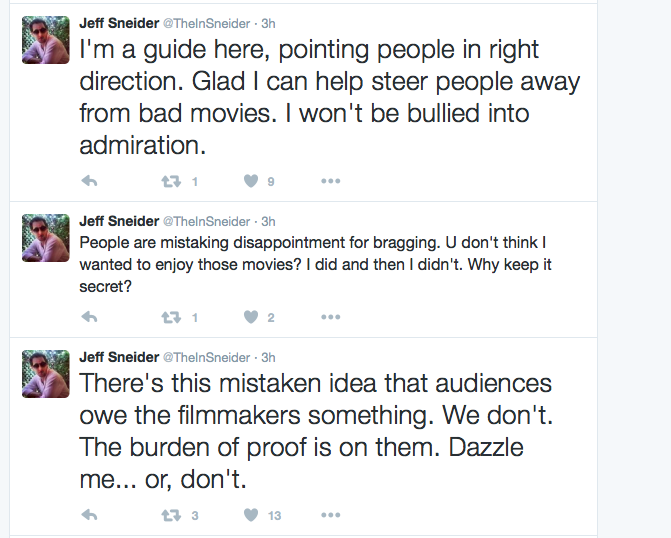The image size is (671, 538).
Task: Open the 3h timestamp of the third tweet
Action: tap(268, 357)
